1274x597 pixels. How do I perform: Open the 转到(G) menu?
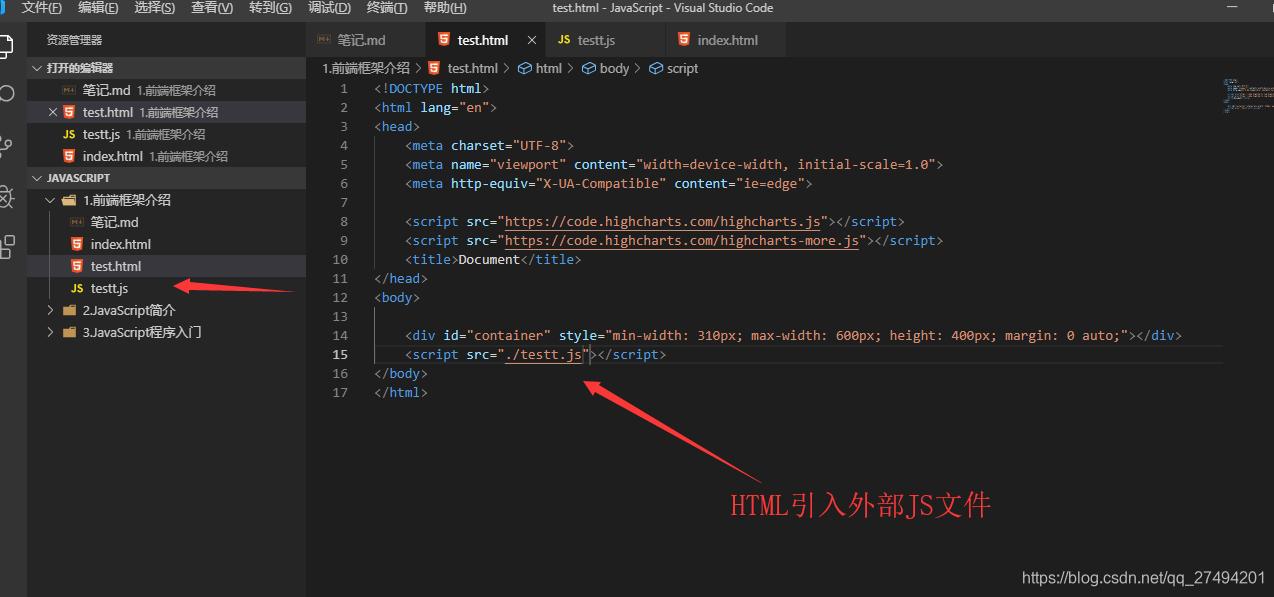(270, 8)
